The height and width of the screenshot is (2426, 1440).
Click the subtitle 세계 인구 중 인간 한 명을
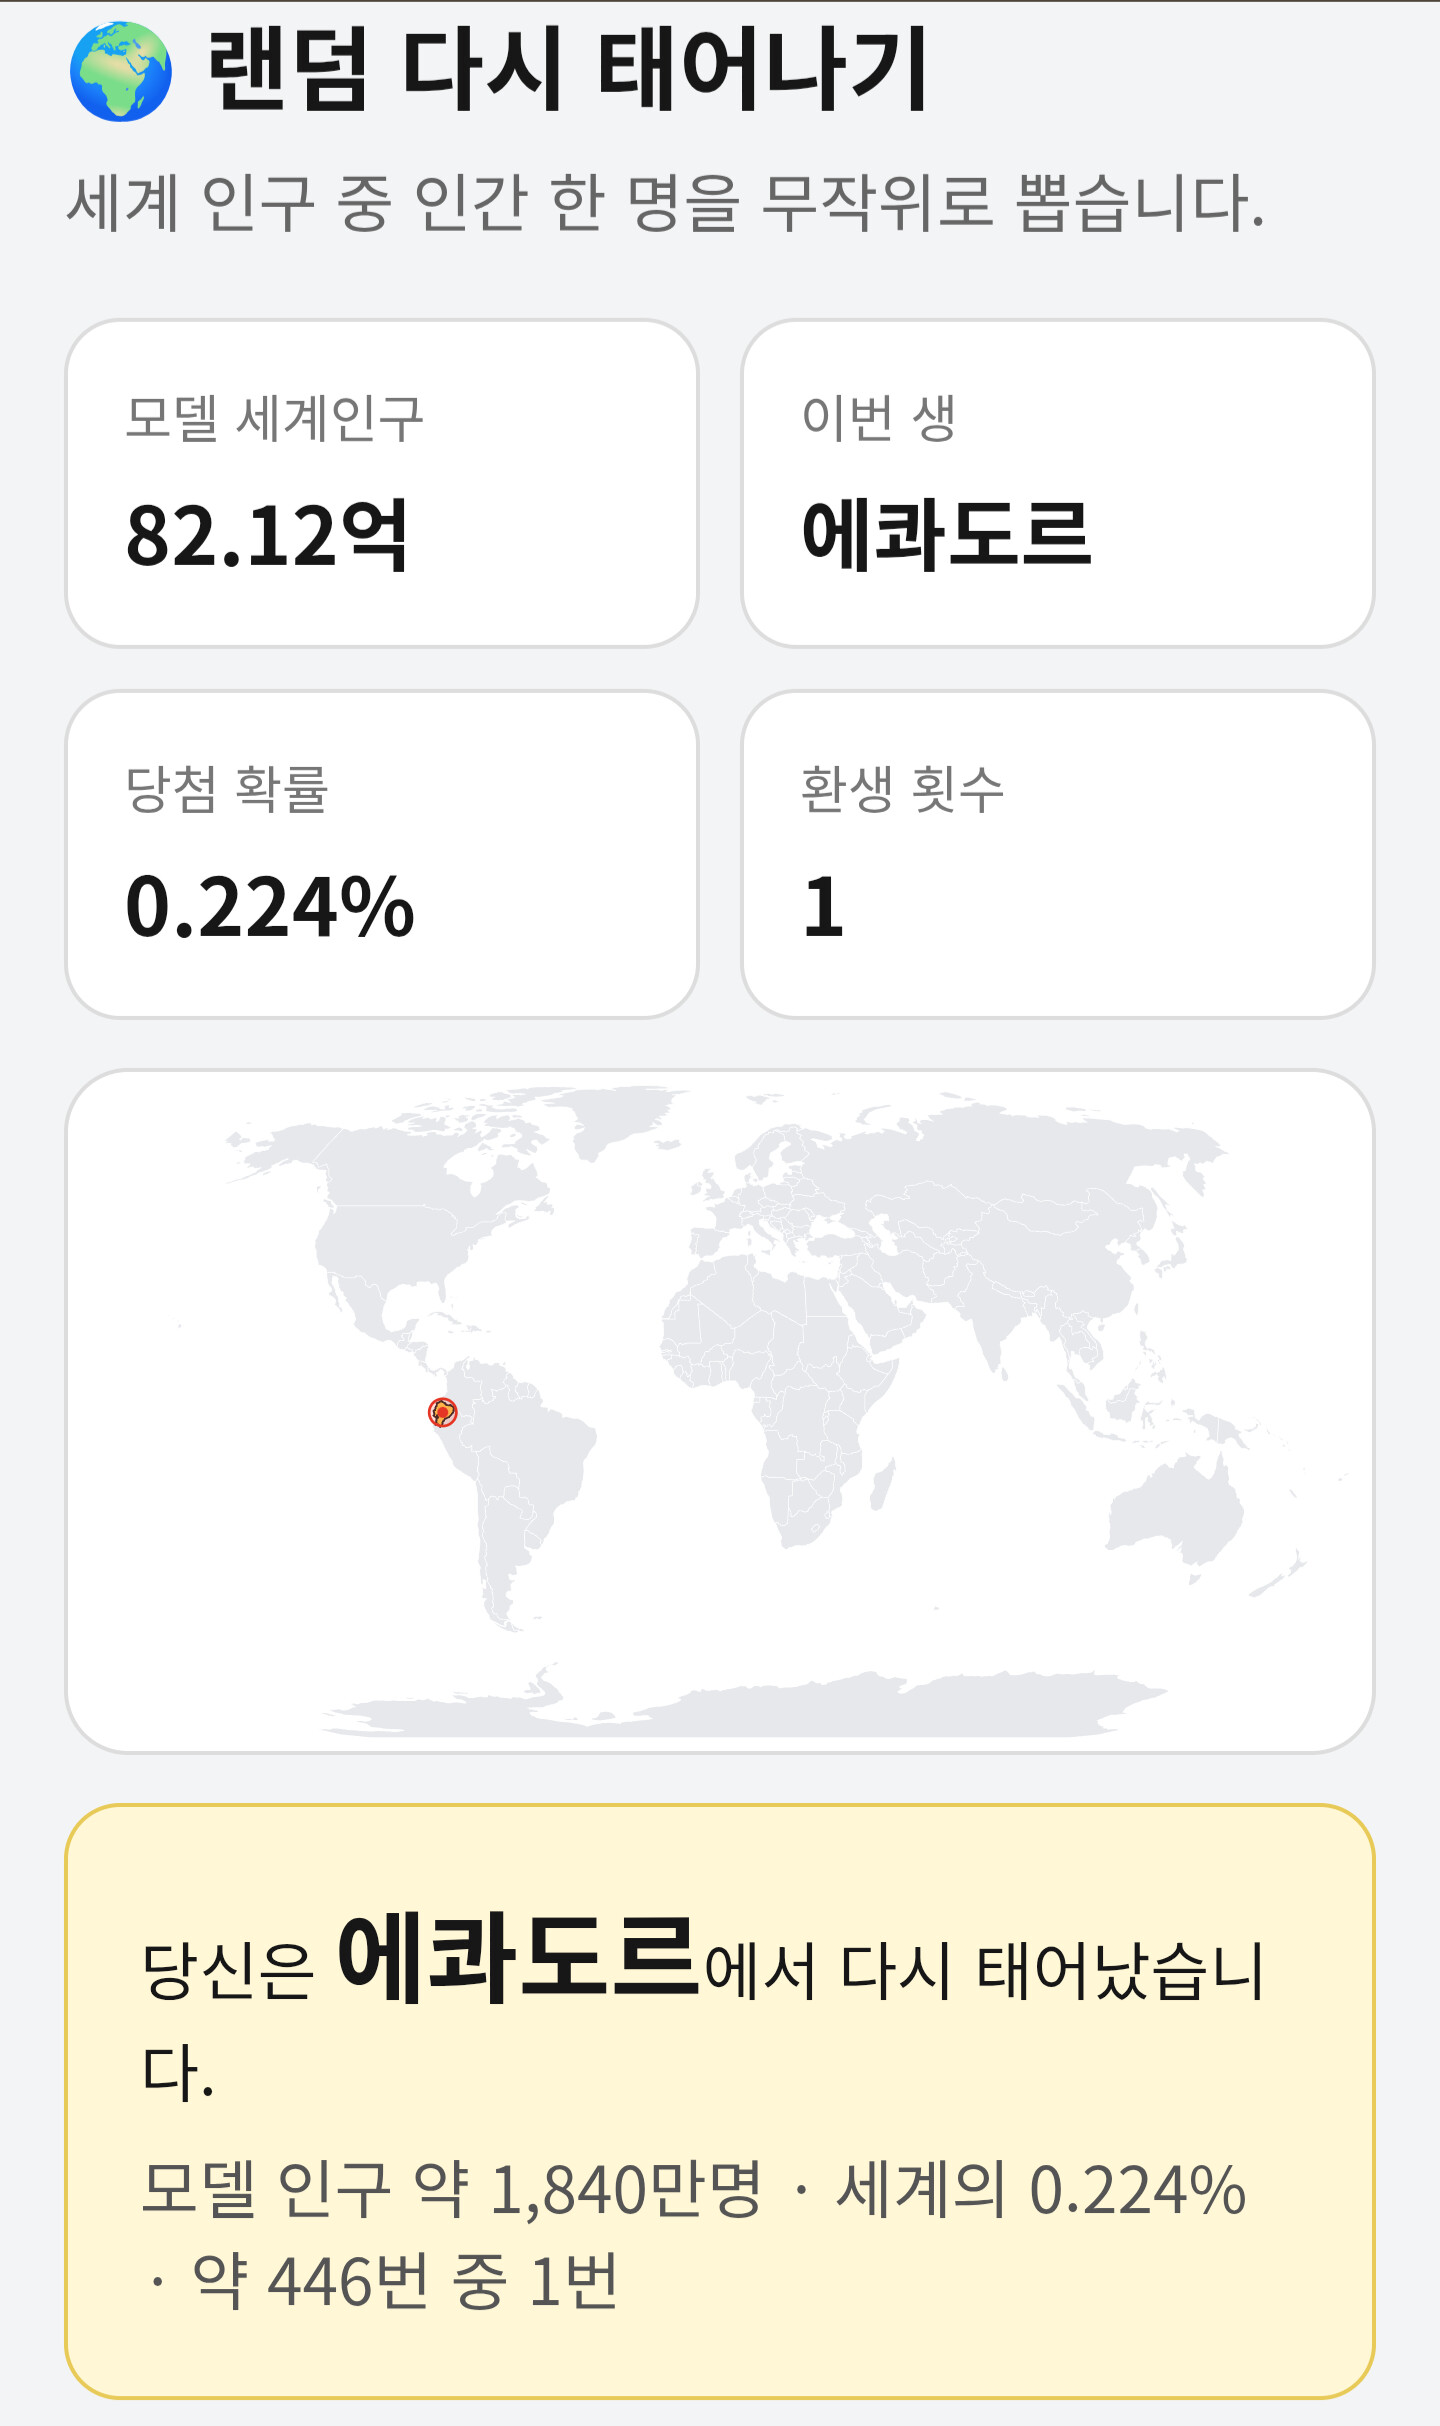point(404,203)
